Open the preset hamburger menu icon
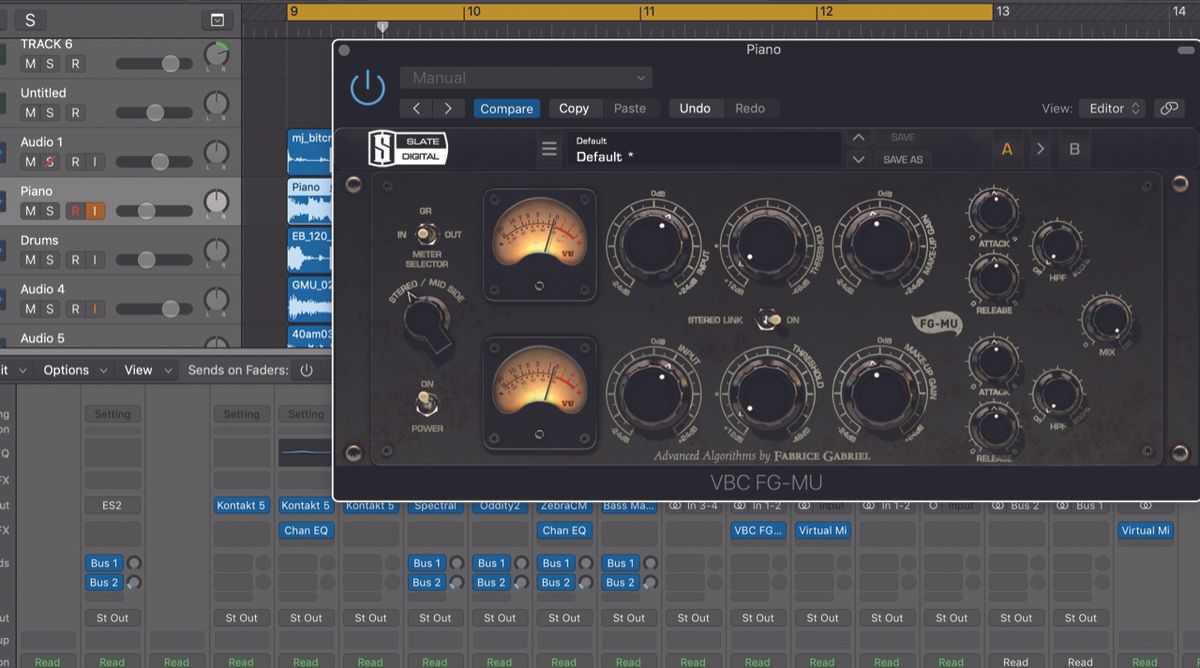This screenshot has width=1200, height=668. [549, 147]
